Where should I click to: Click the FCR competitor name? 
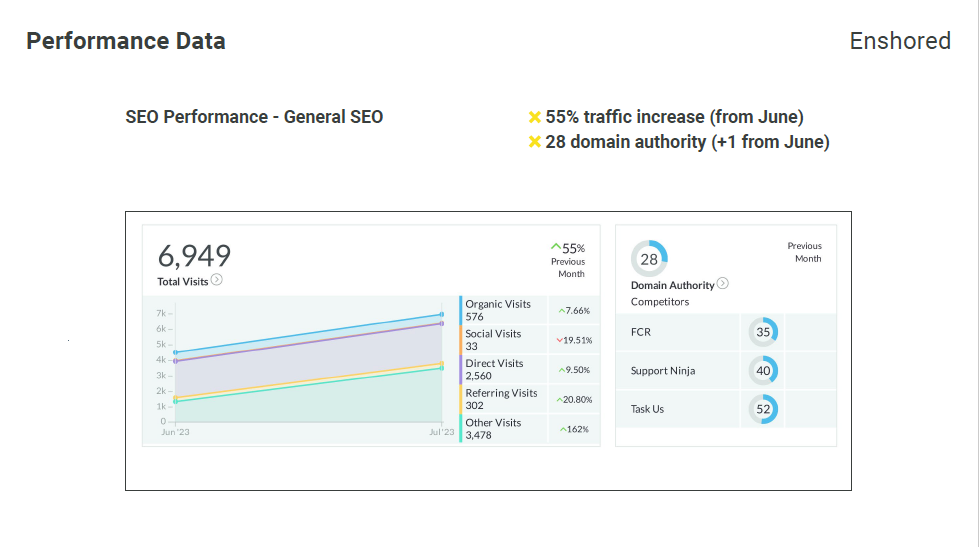click(x=641, y=332)
